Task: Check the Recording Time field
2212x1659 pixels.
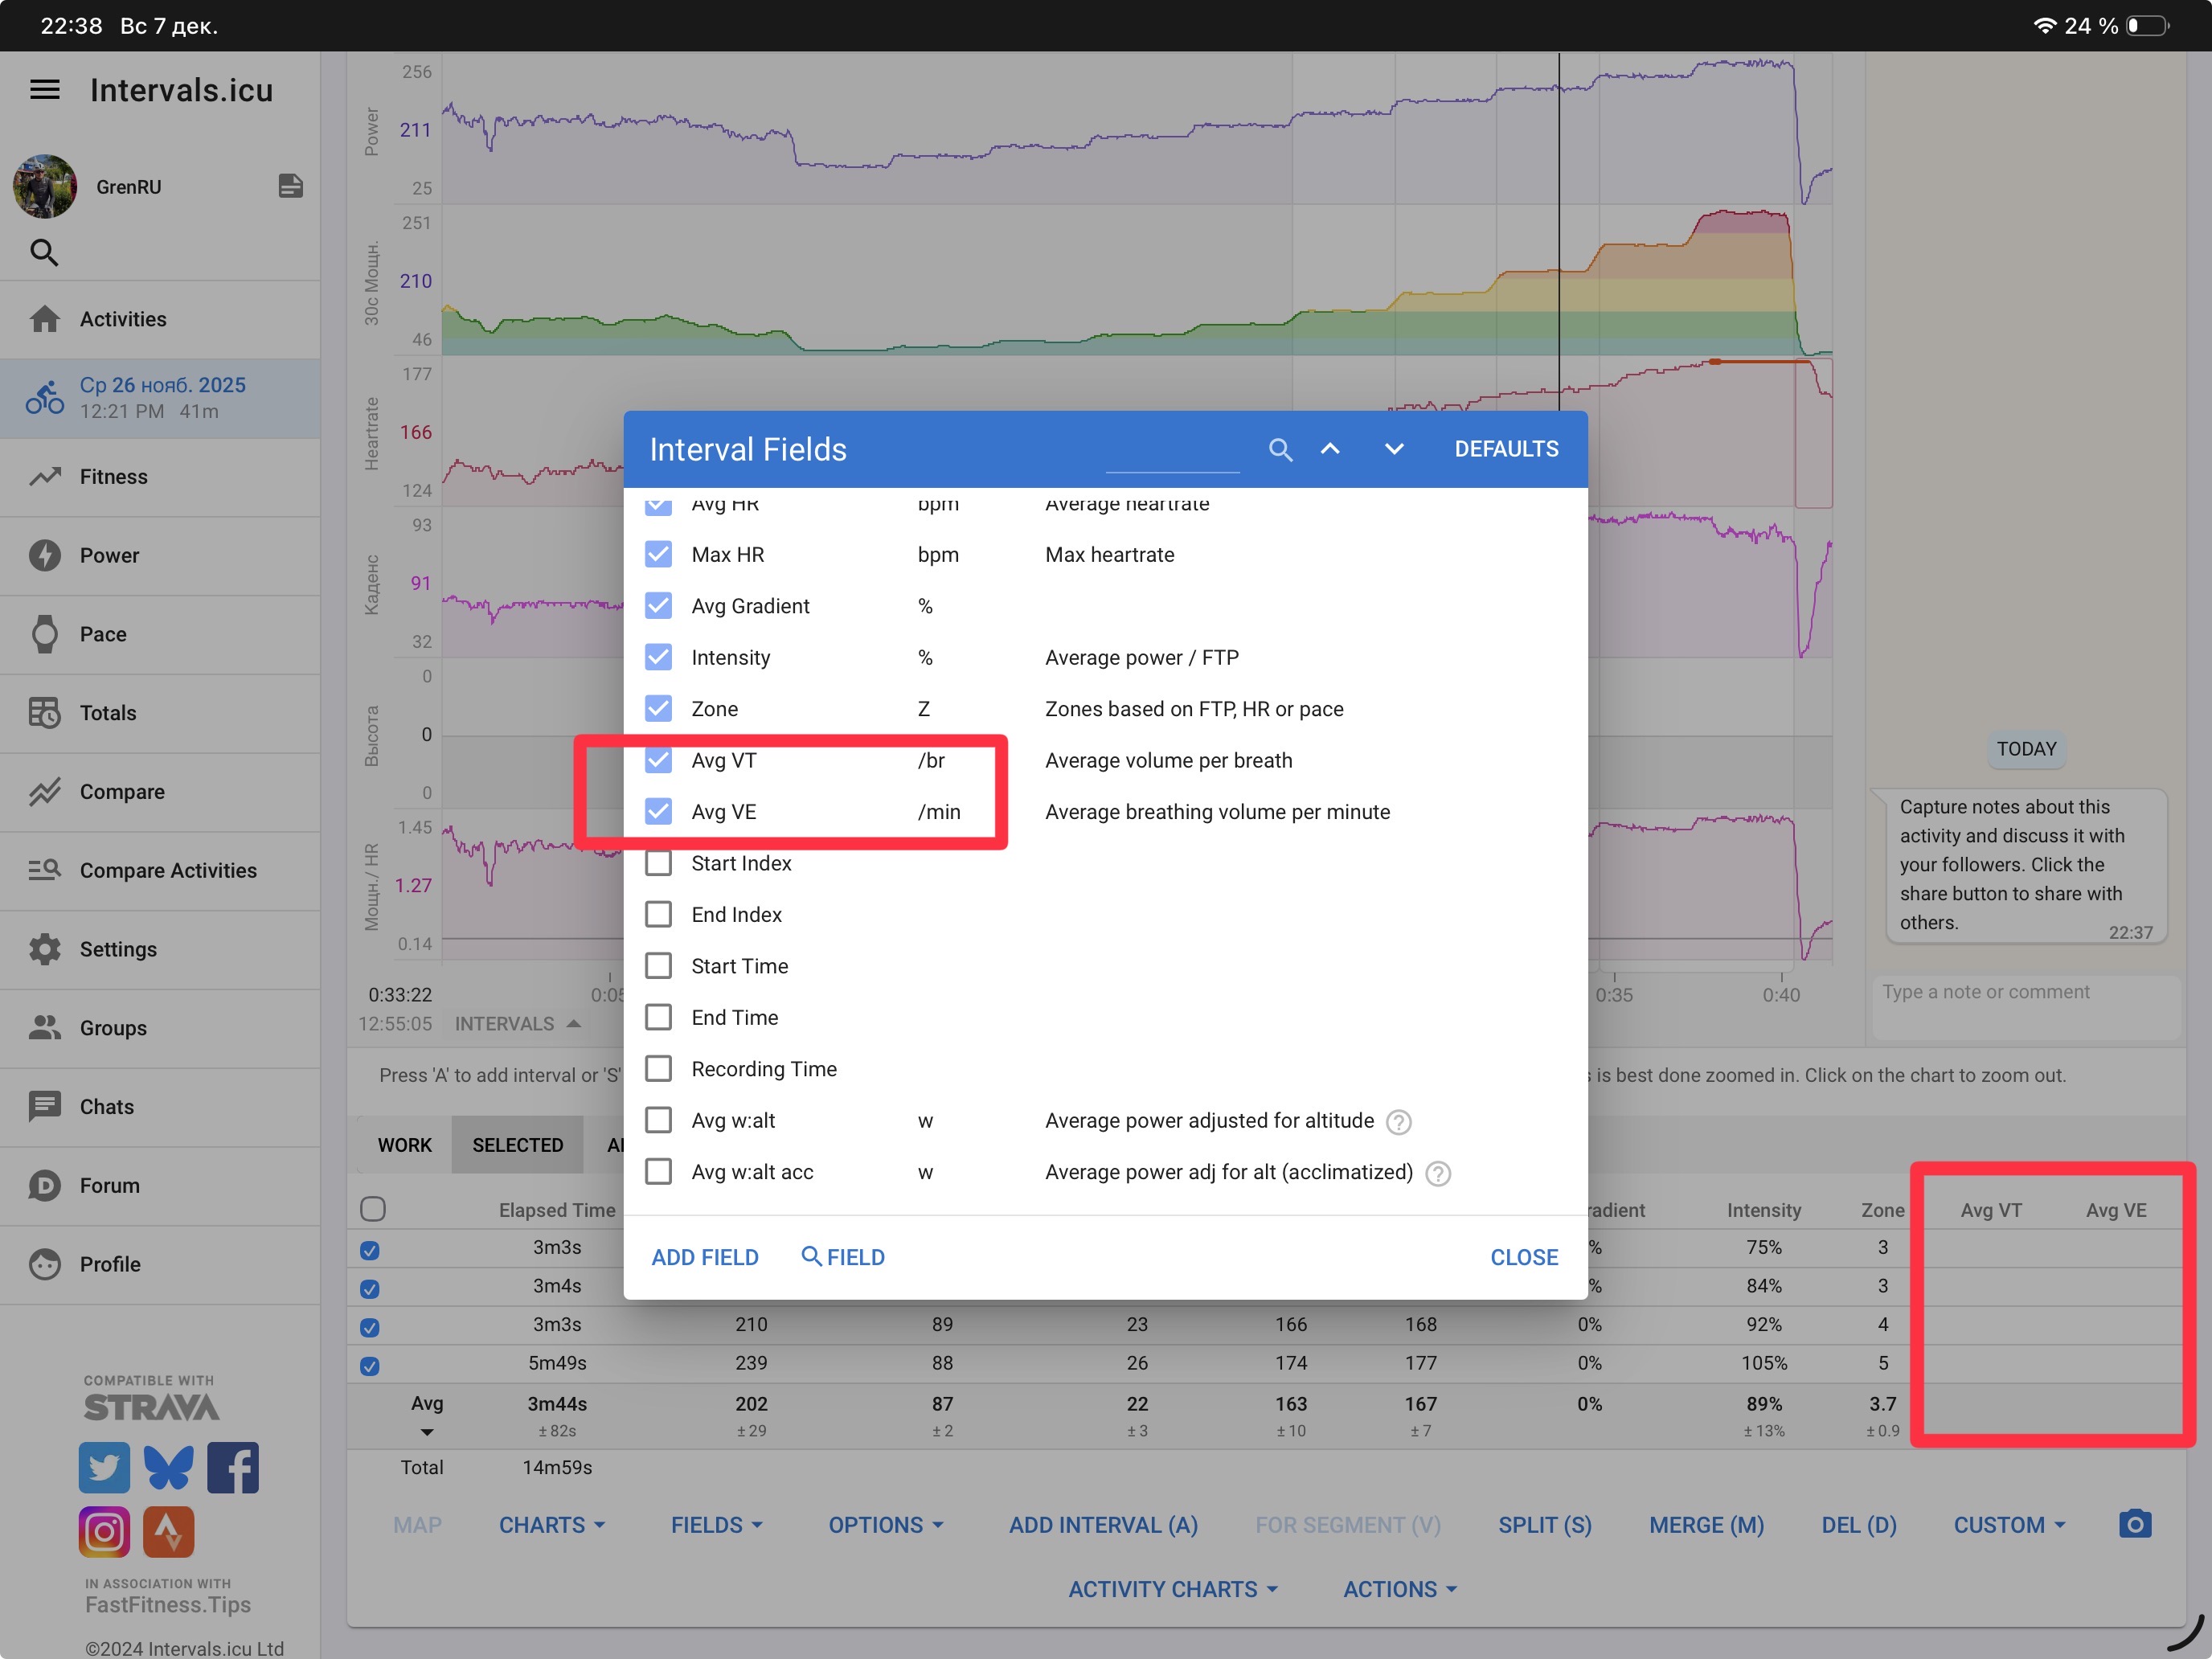Action: (x=658, y=1069)
